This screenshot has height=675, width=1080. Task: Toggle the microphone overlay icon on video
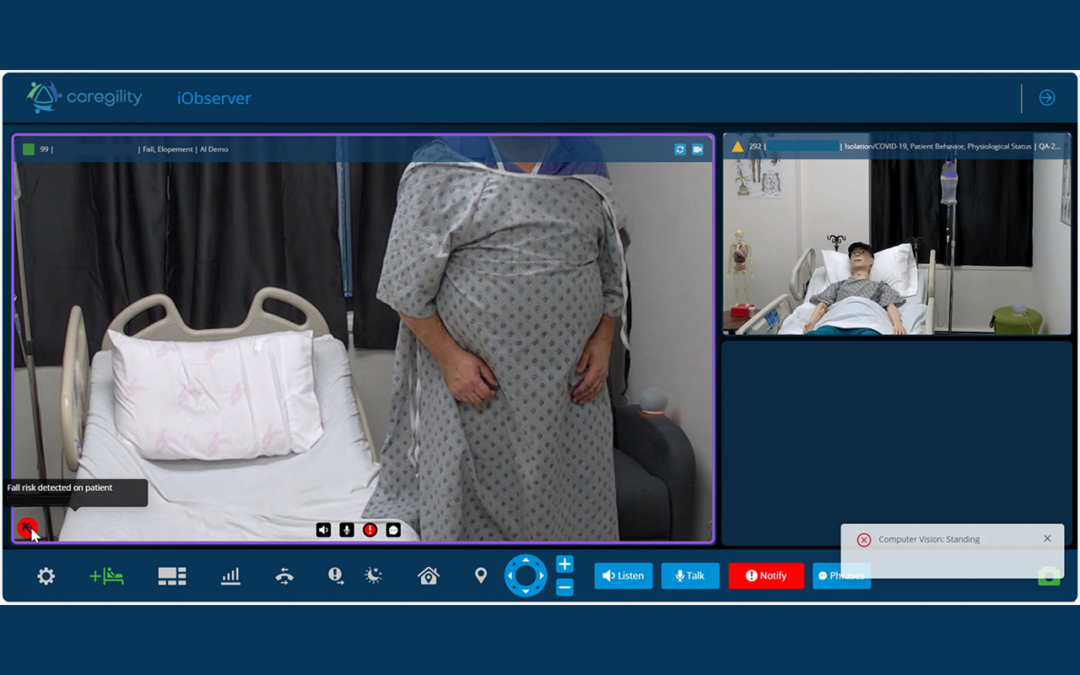tap(346, 530)
